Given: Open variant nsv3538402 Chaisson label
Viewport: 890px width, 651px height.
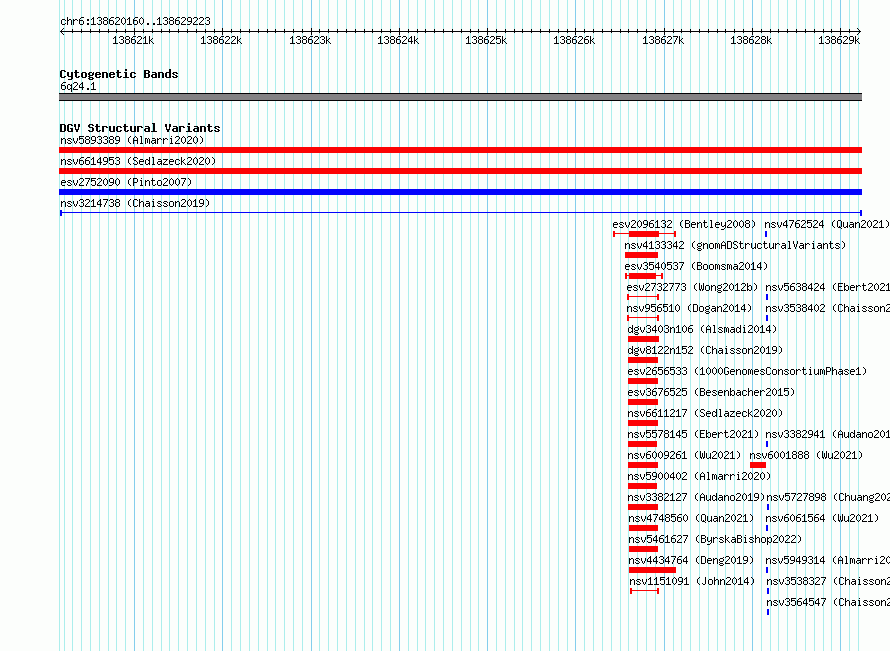Looking at the screenshot, I should (x=828, y=308).
